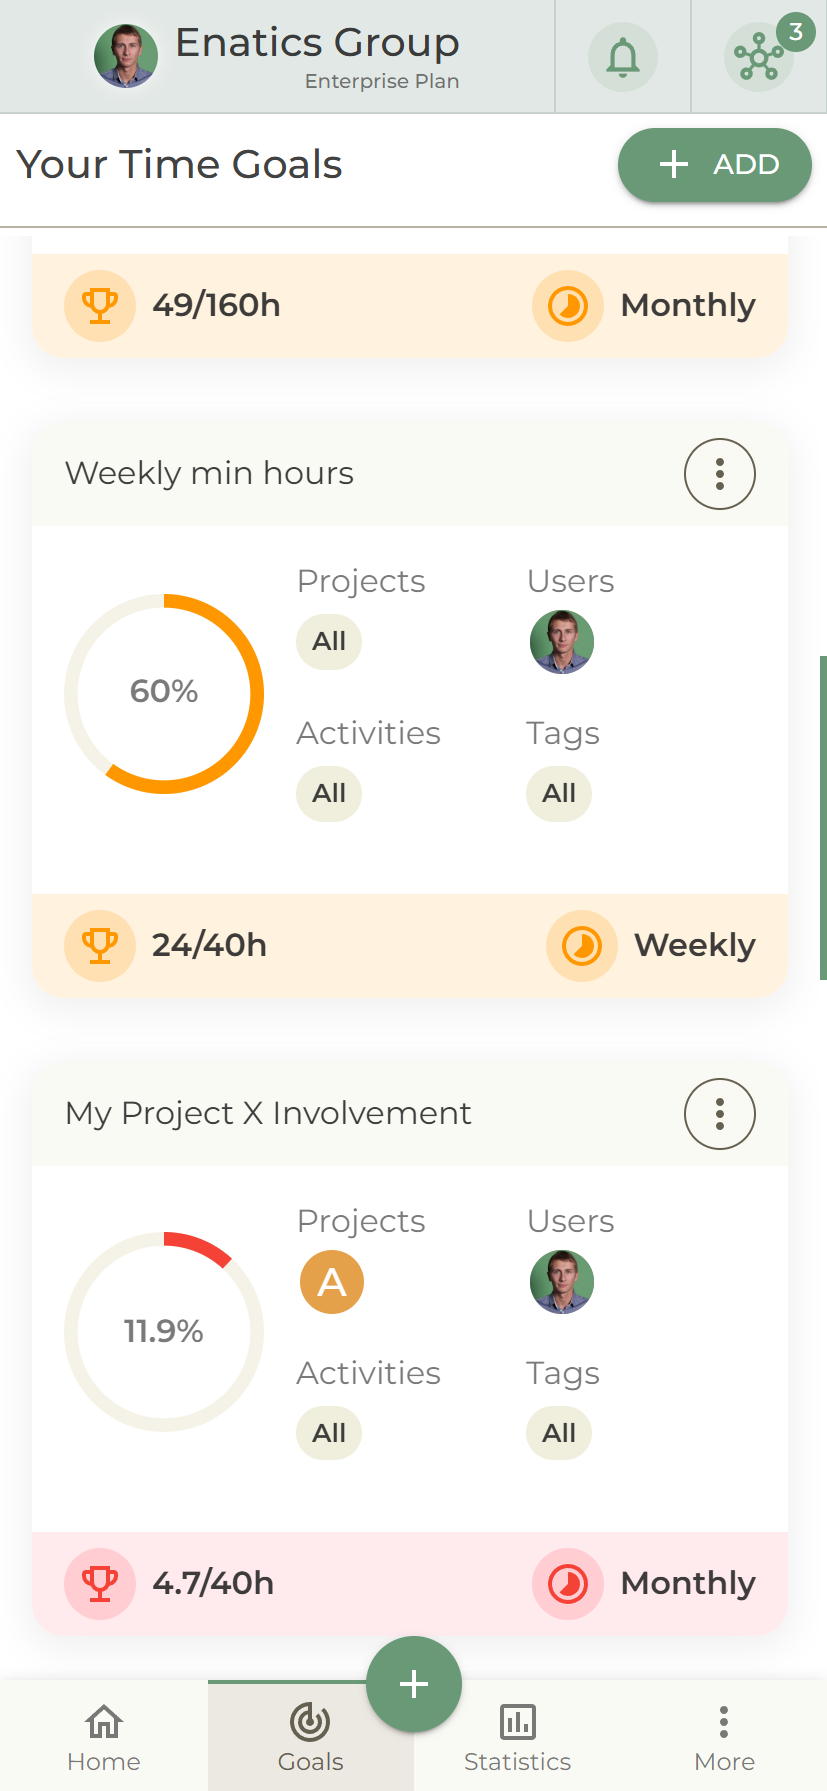Open the notifications bell
Viewport: 827px width, 1791px height.
[622, 57]
